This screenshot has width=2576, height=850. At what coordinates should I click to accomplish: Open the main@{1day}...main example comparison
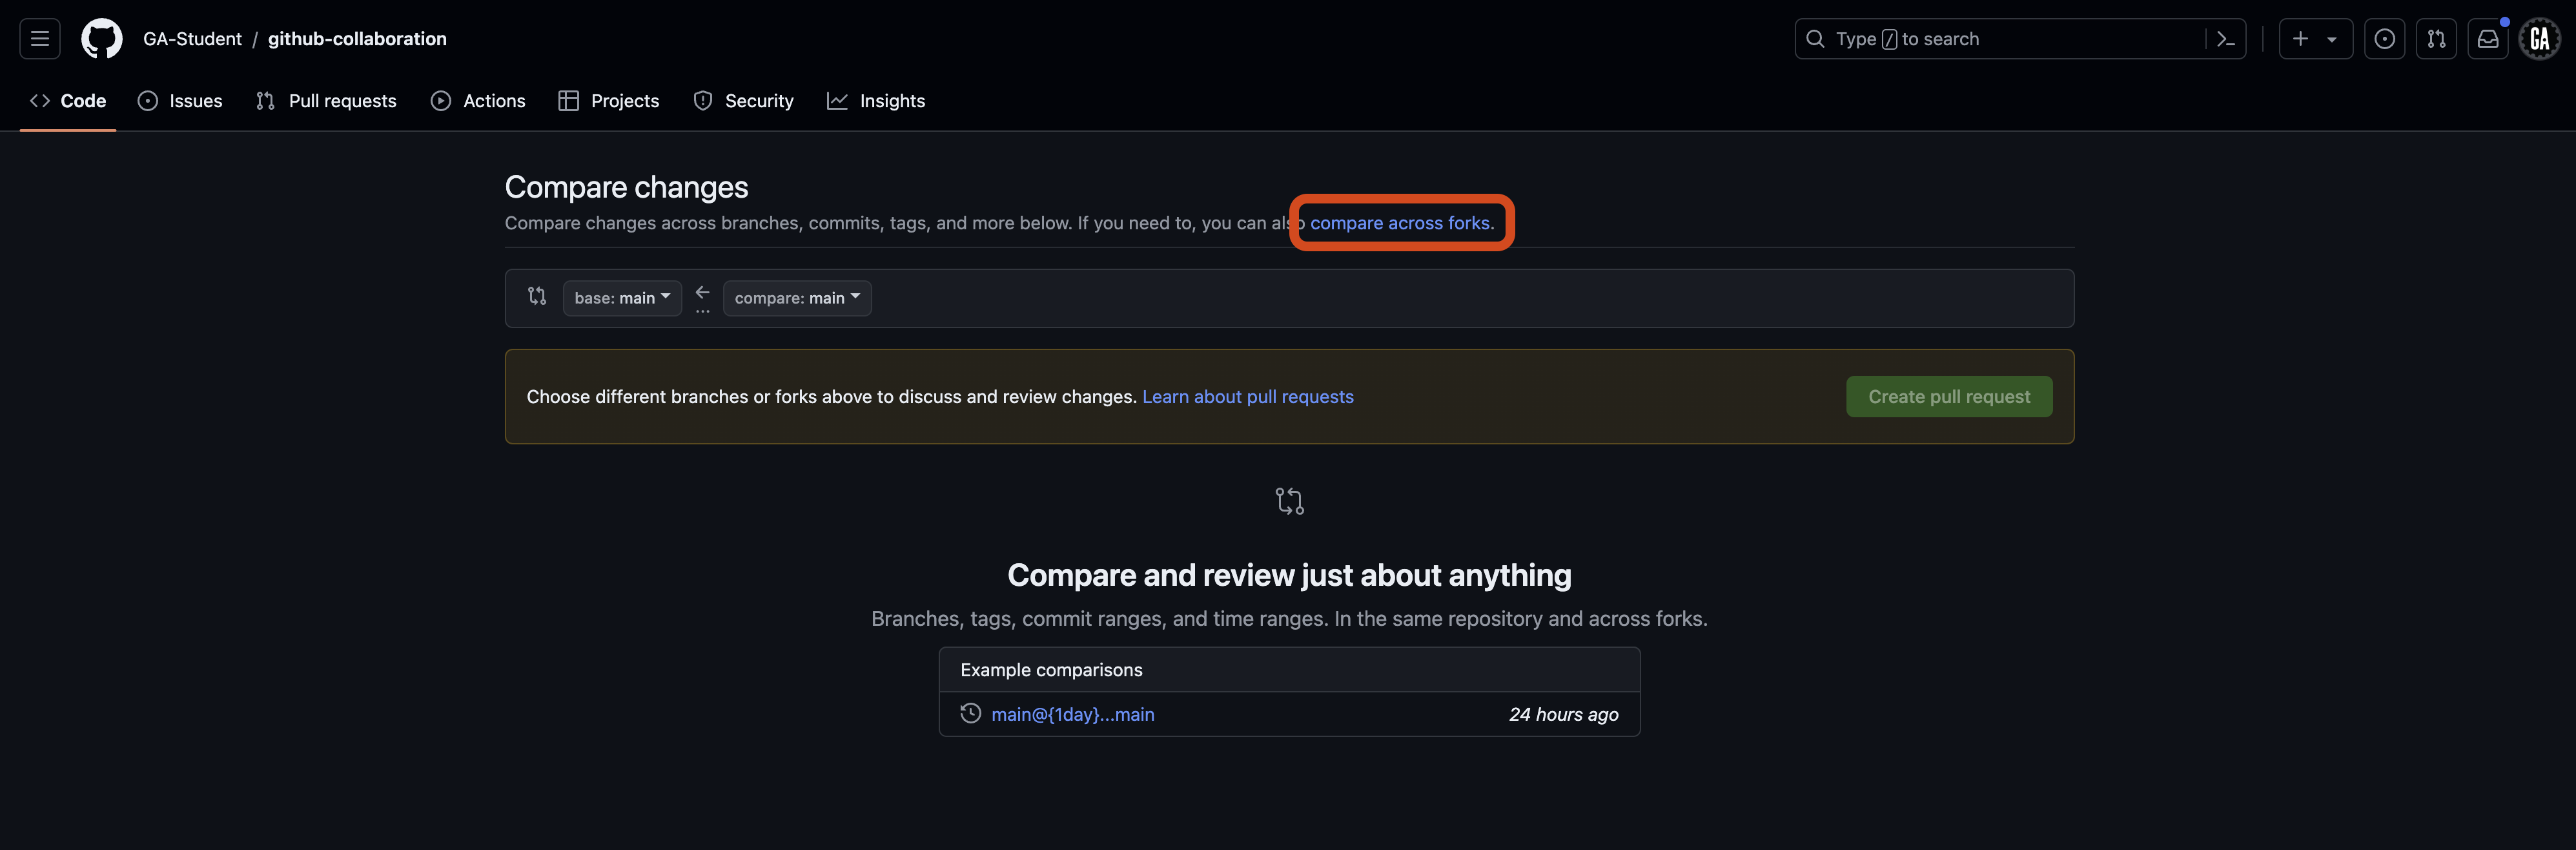tap(1072, 714)
